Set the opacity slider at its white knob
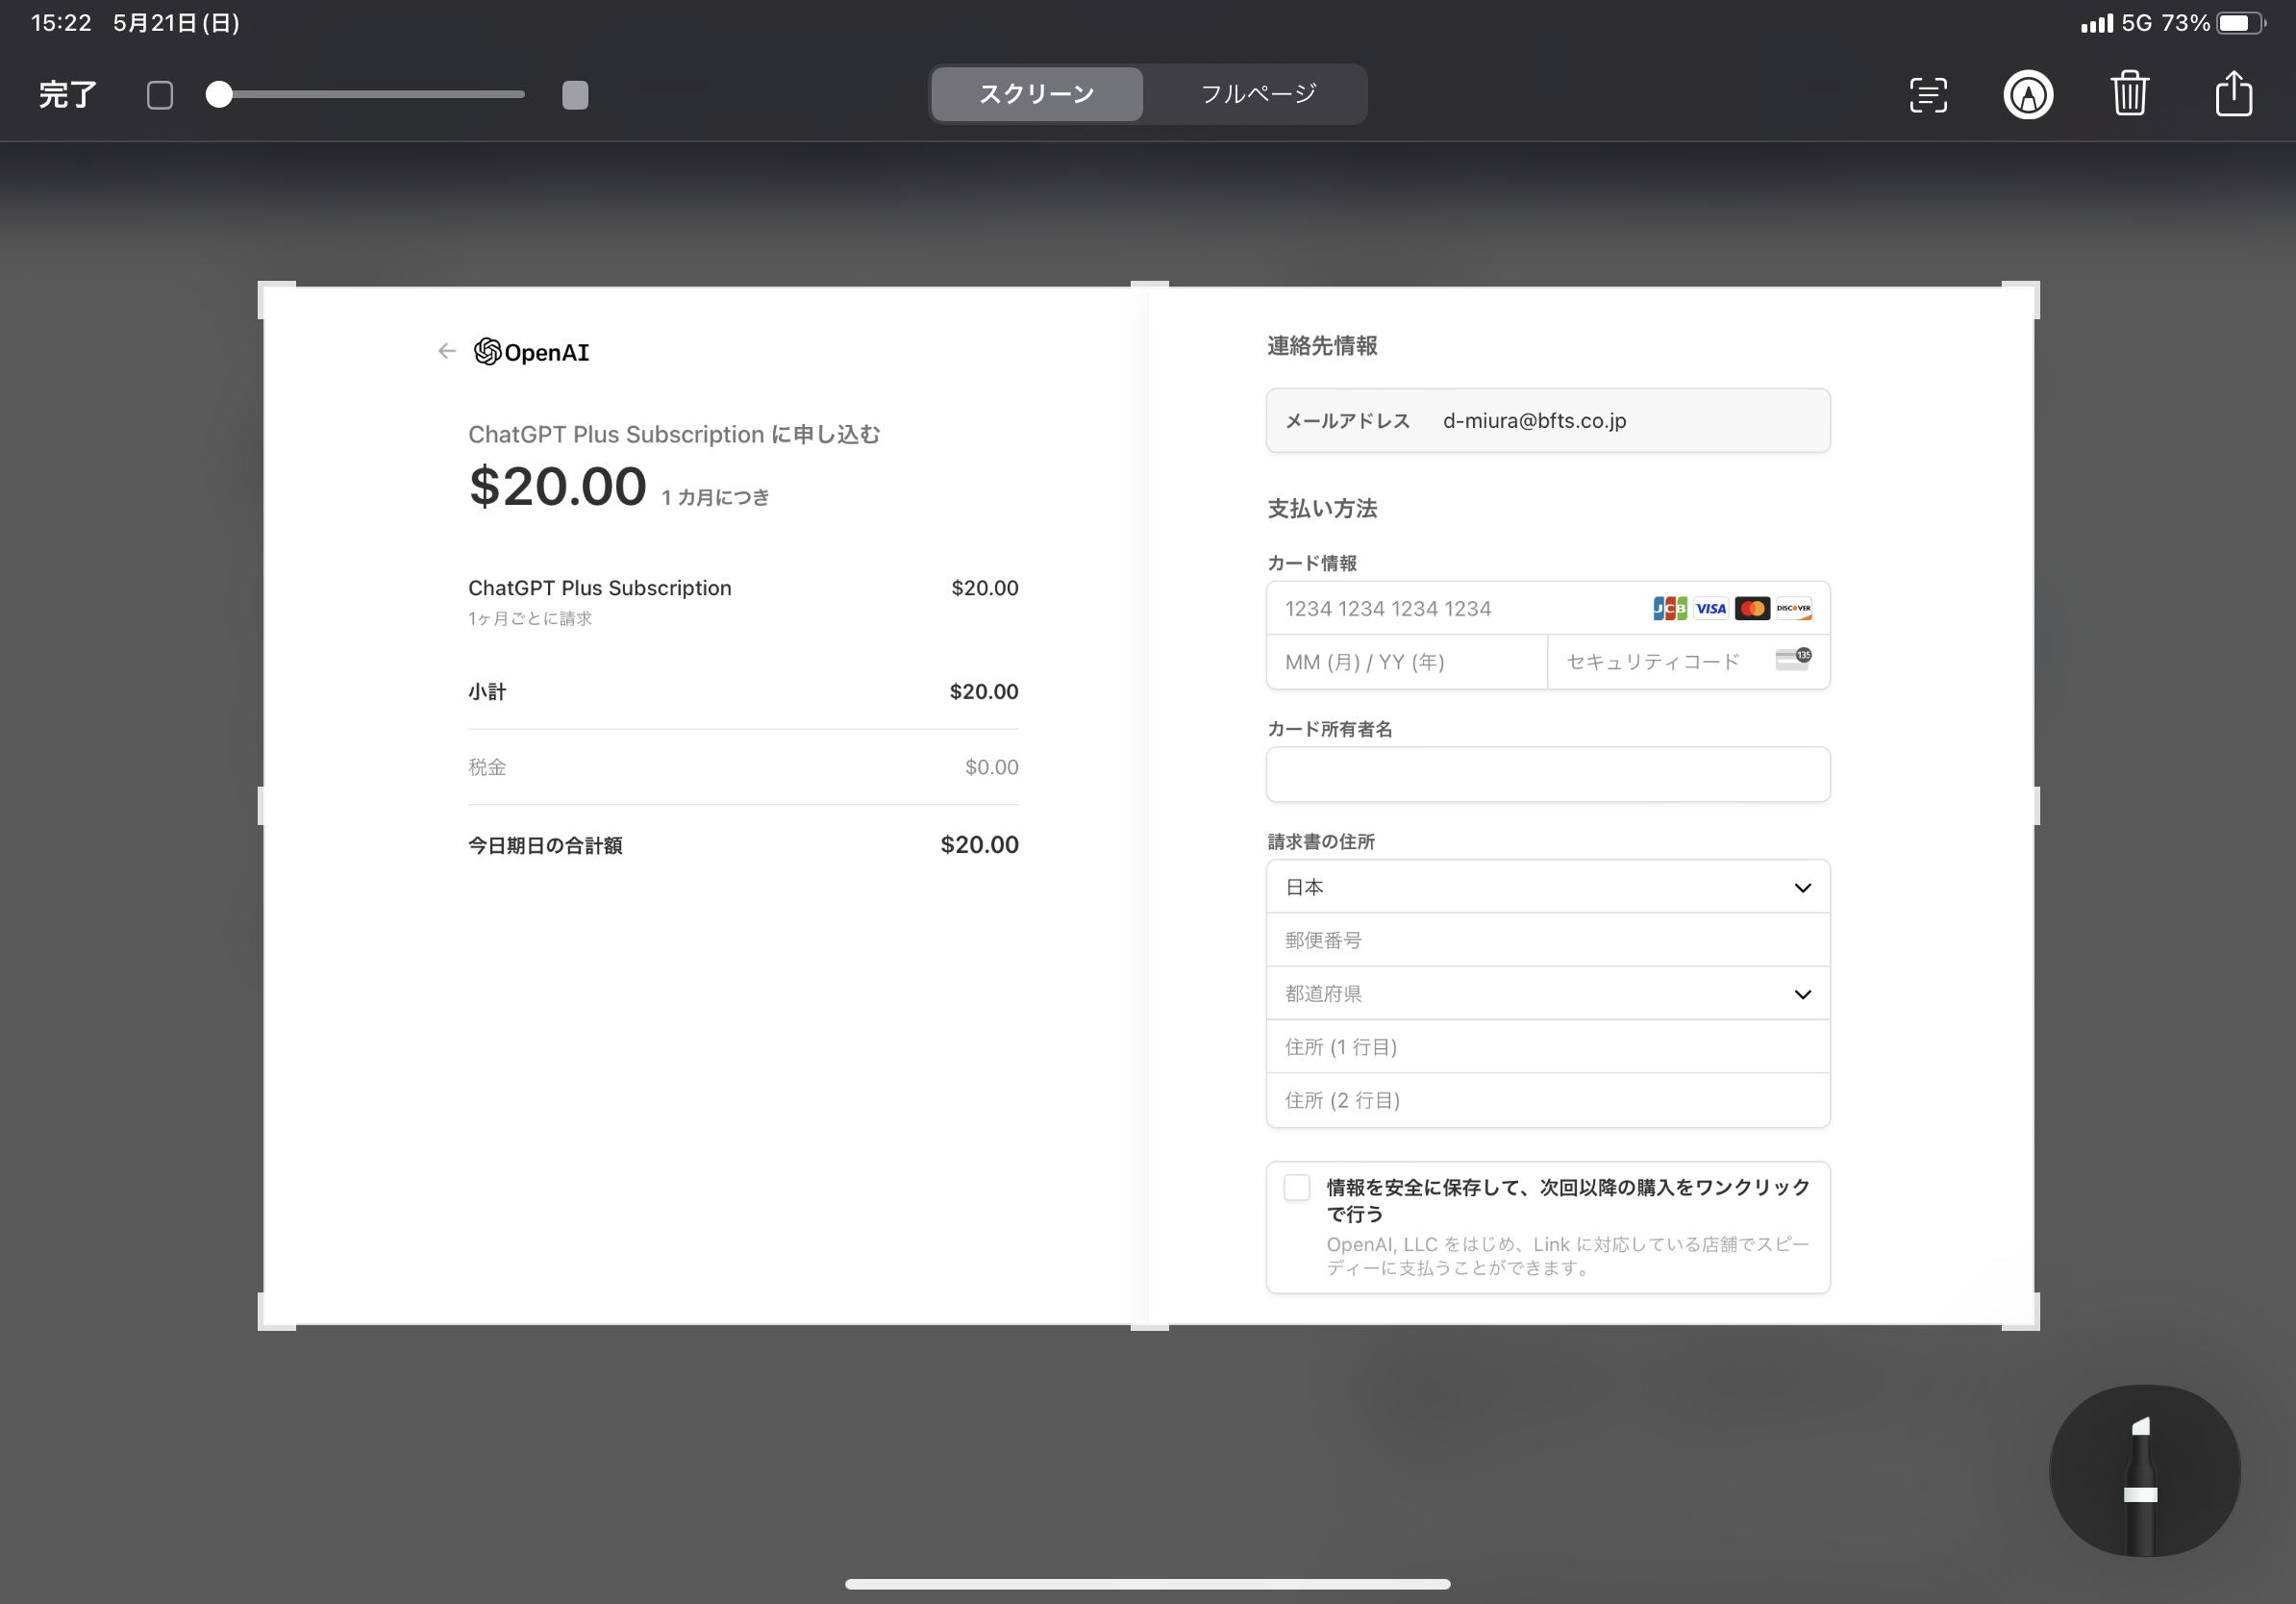Viewport: 2296px width, 1604px height. click(219, 94)
